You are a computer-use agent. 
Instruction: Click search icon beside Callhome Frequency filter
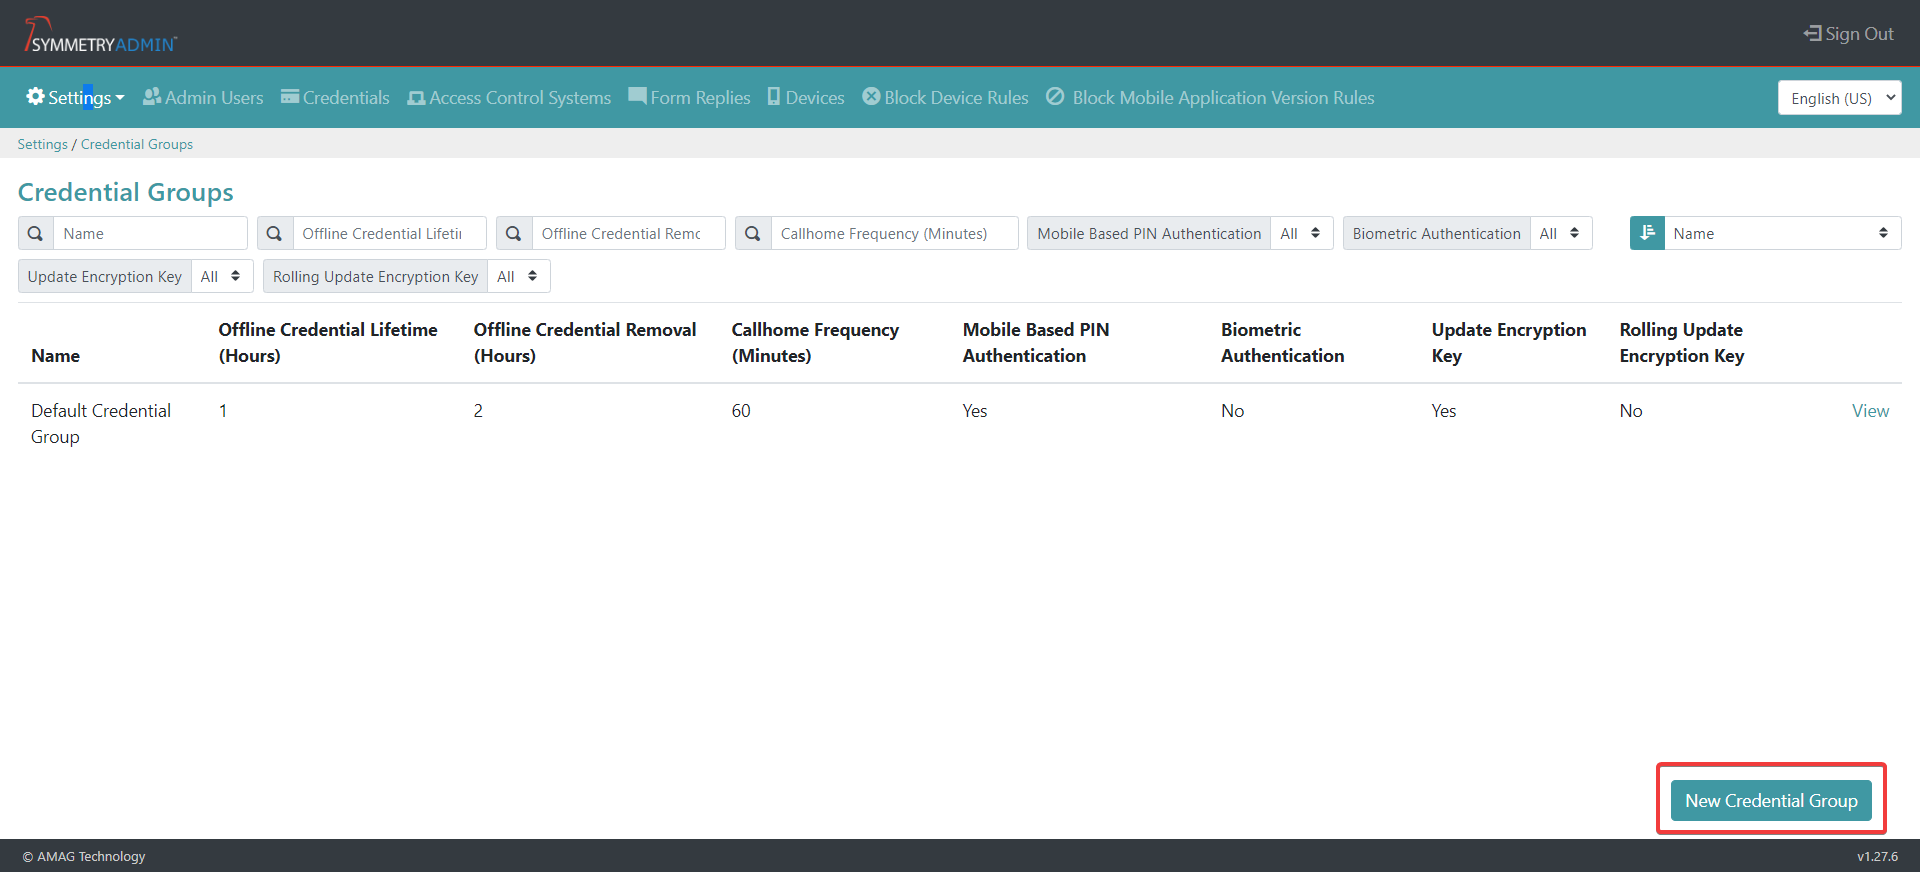pos(753,233)
